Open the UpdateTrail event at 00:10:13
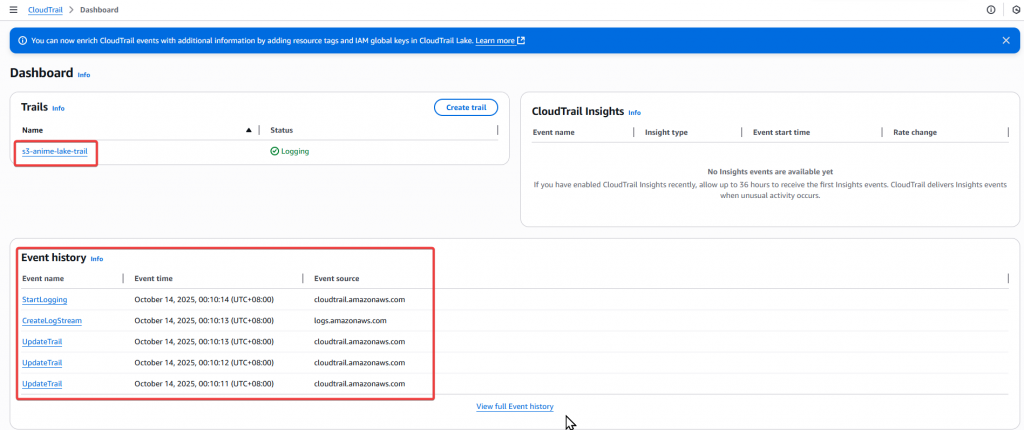1024x430 pixels. pos(42,341)
